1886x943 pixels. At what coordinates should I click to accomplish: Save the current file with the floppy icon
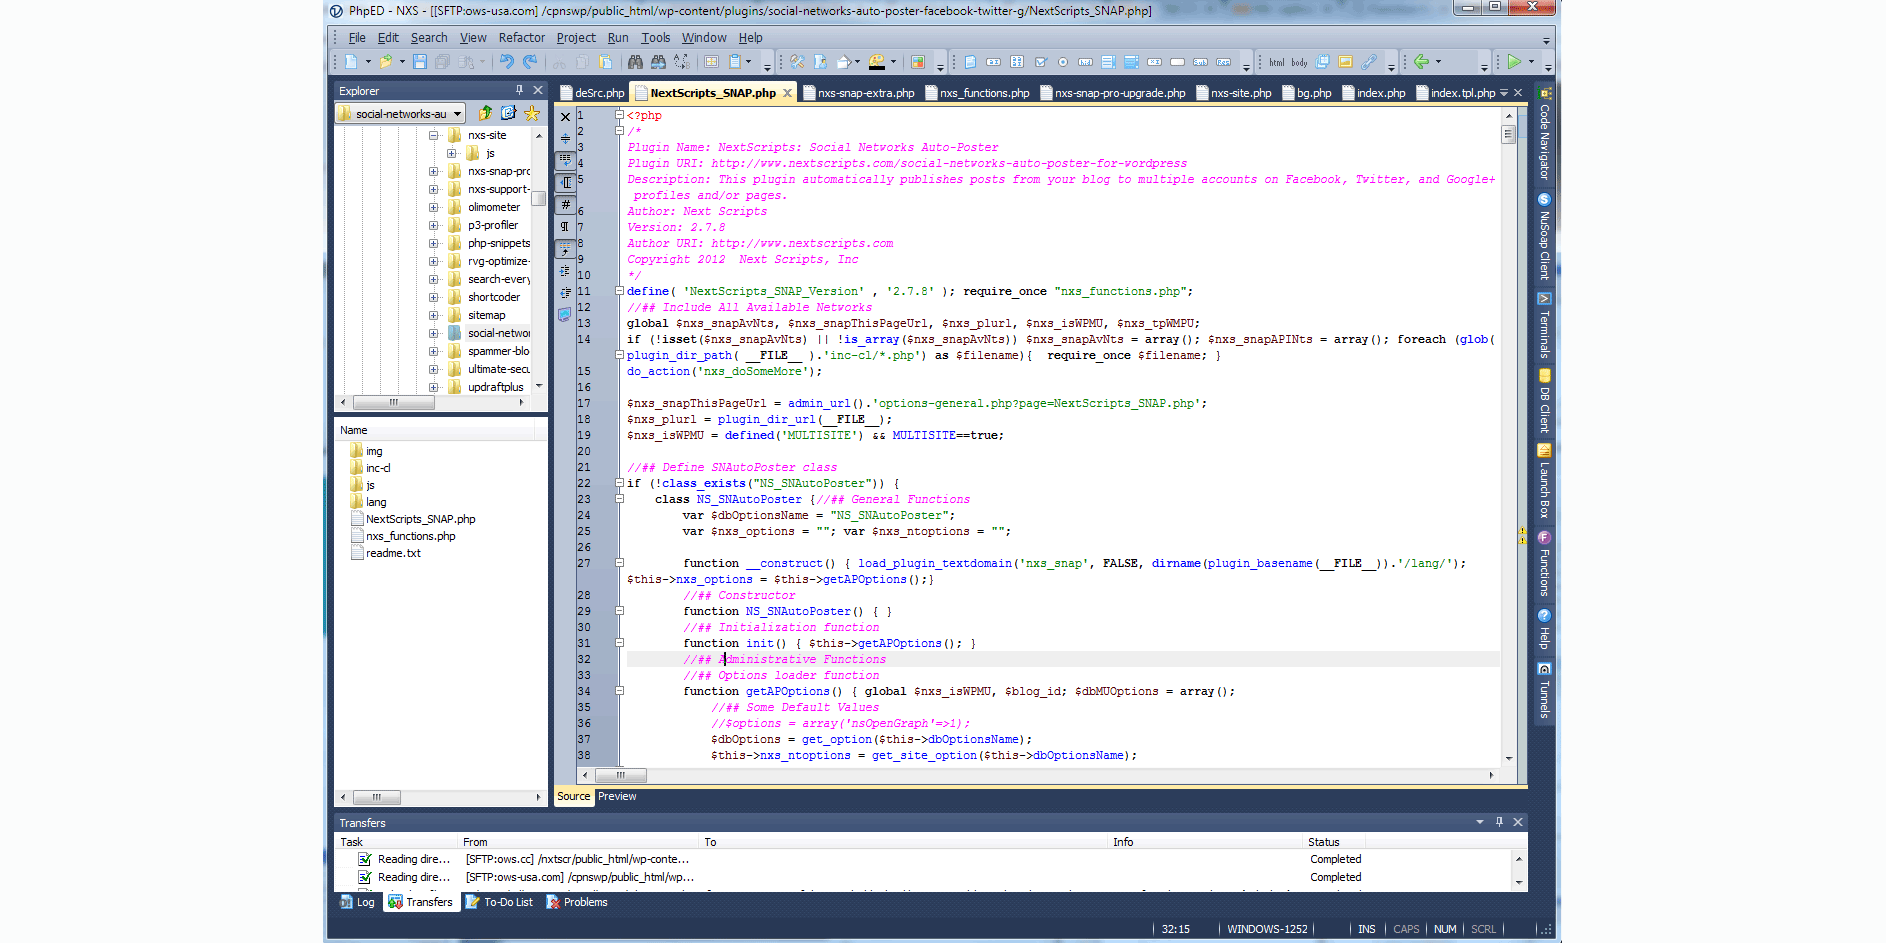pyautogui.click(x=419, y=62)
